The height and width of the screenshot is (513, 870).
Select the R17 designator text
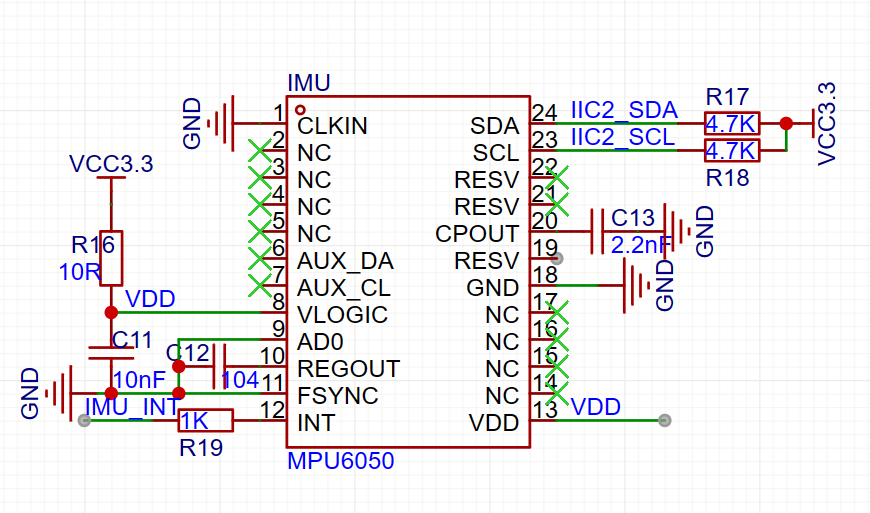(727, 96)
